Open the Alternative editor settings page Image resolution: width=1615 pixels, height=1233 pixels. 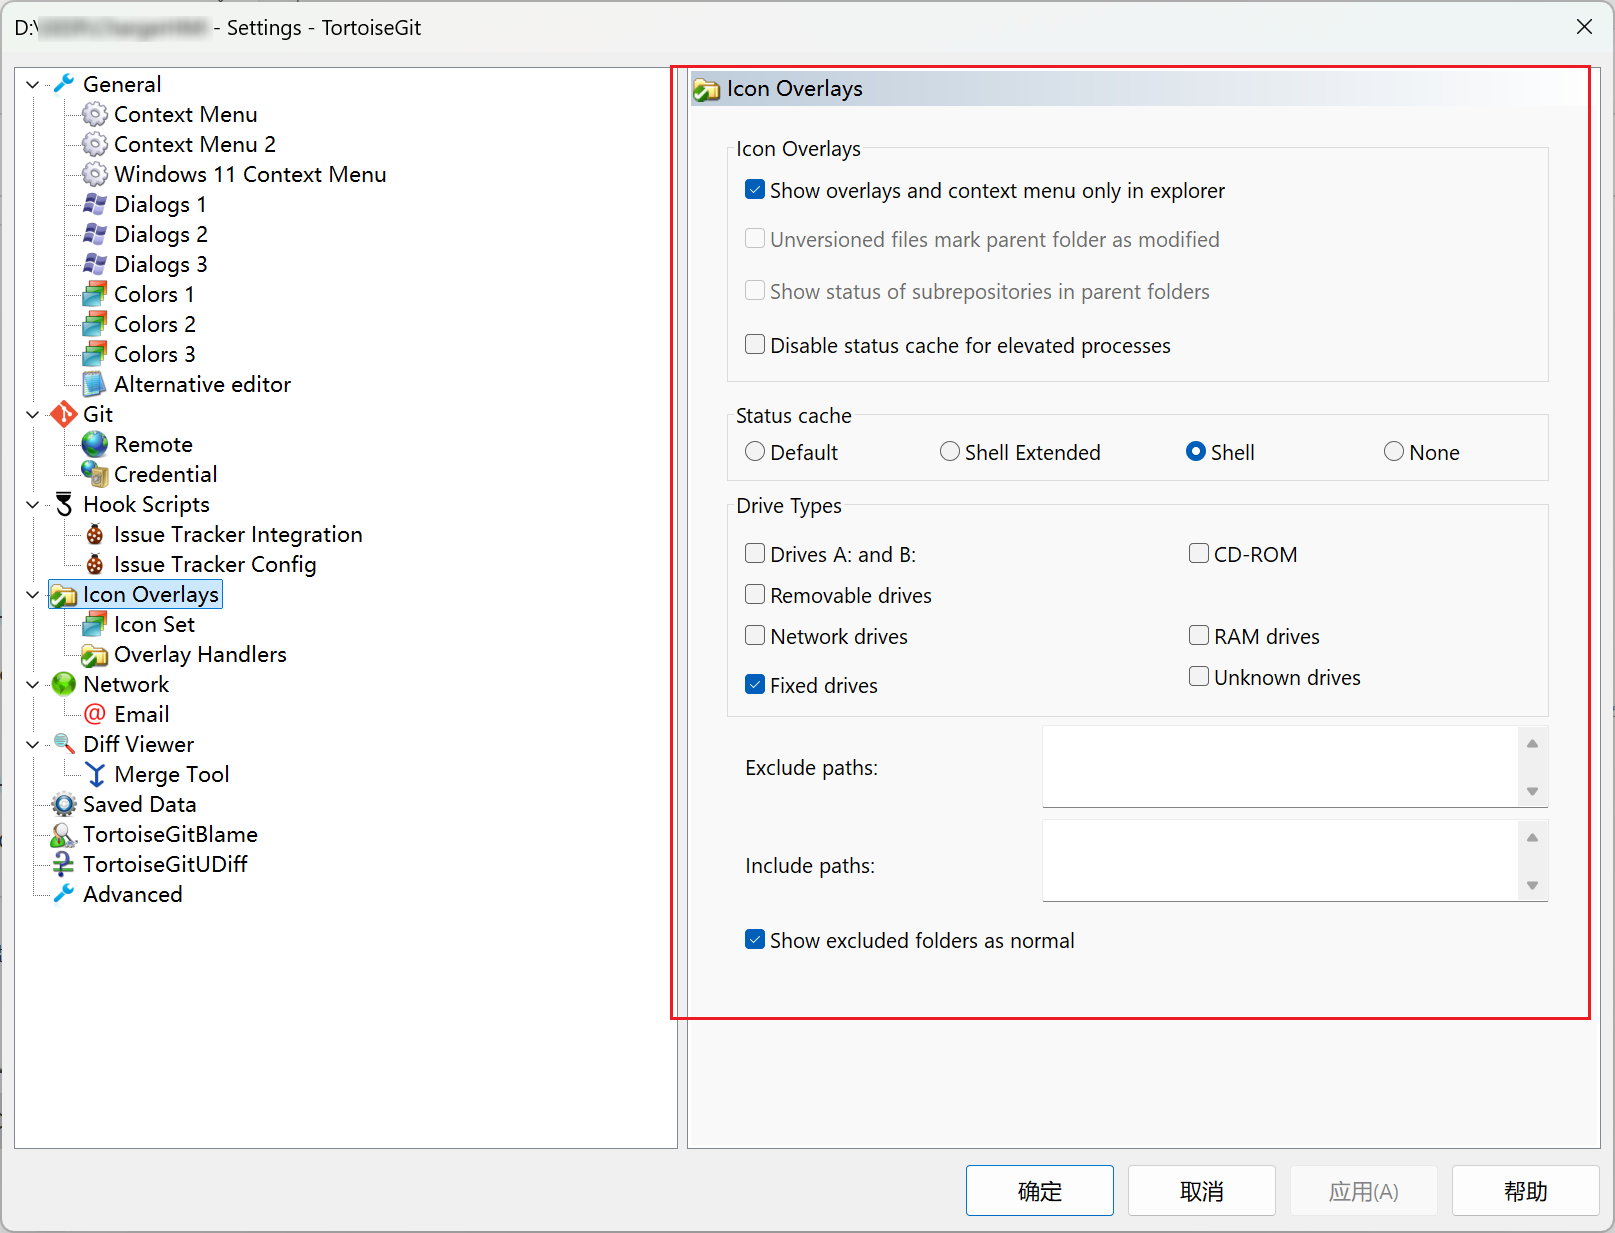pyautogui.click(x=202, y=384)
